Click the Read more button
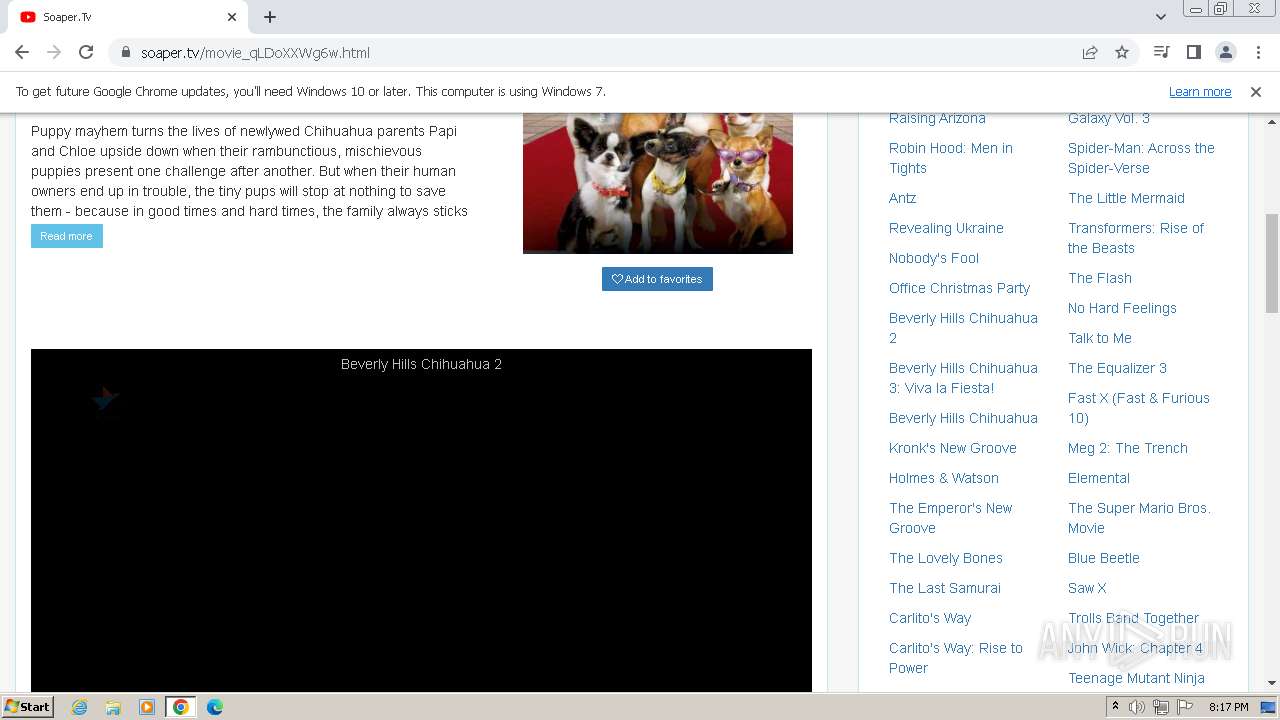Screen dimensions: 1280x720 pyautogui.click(x=66, y=236)
